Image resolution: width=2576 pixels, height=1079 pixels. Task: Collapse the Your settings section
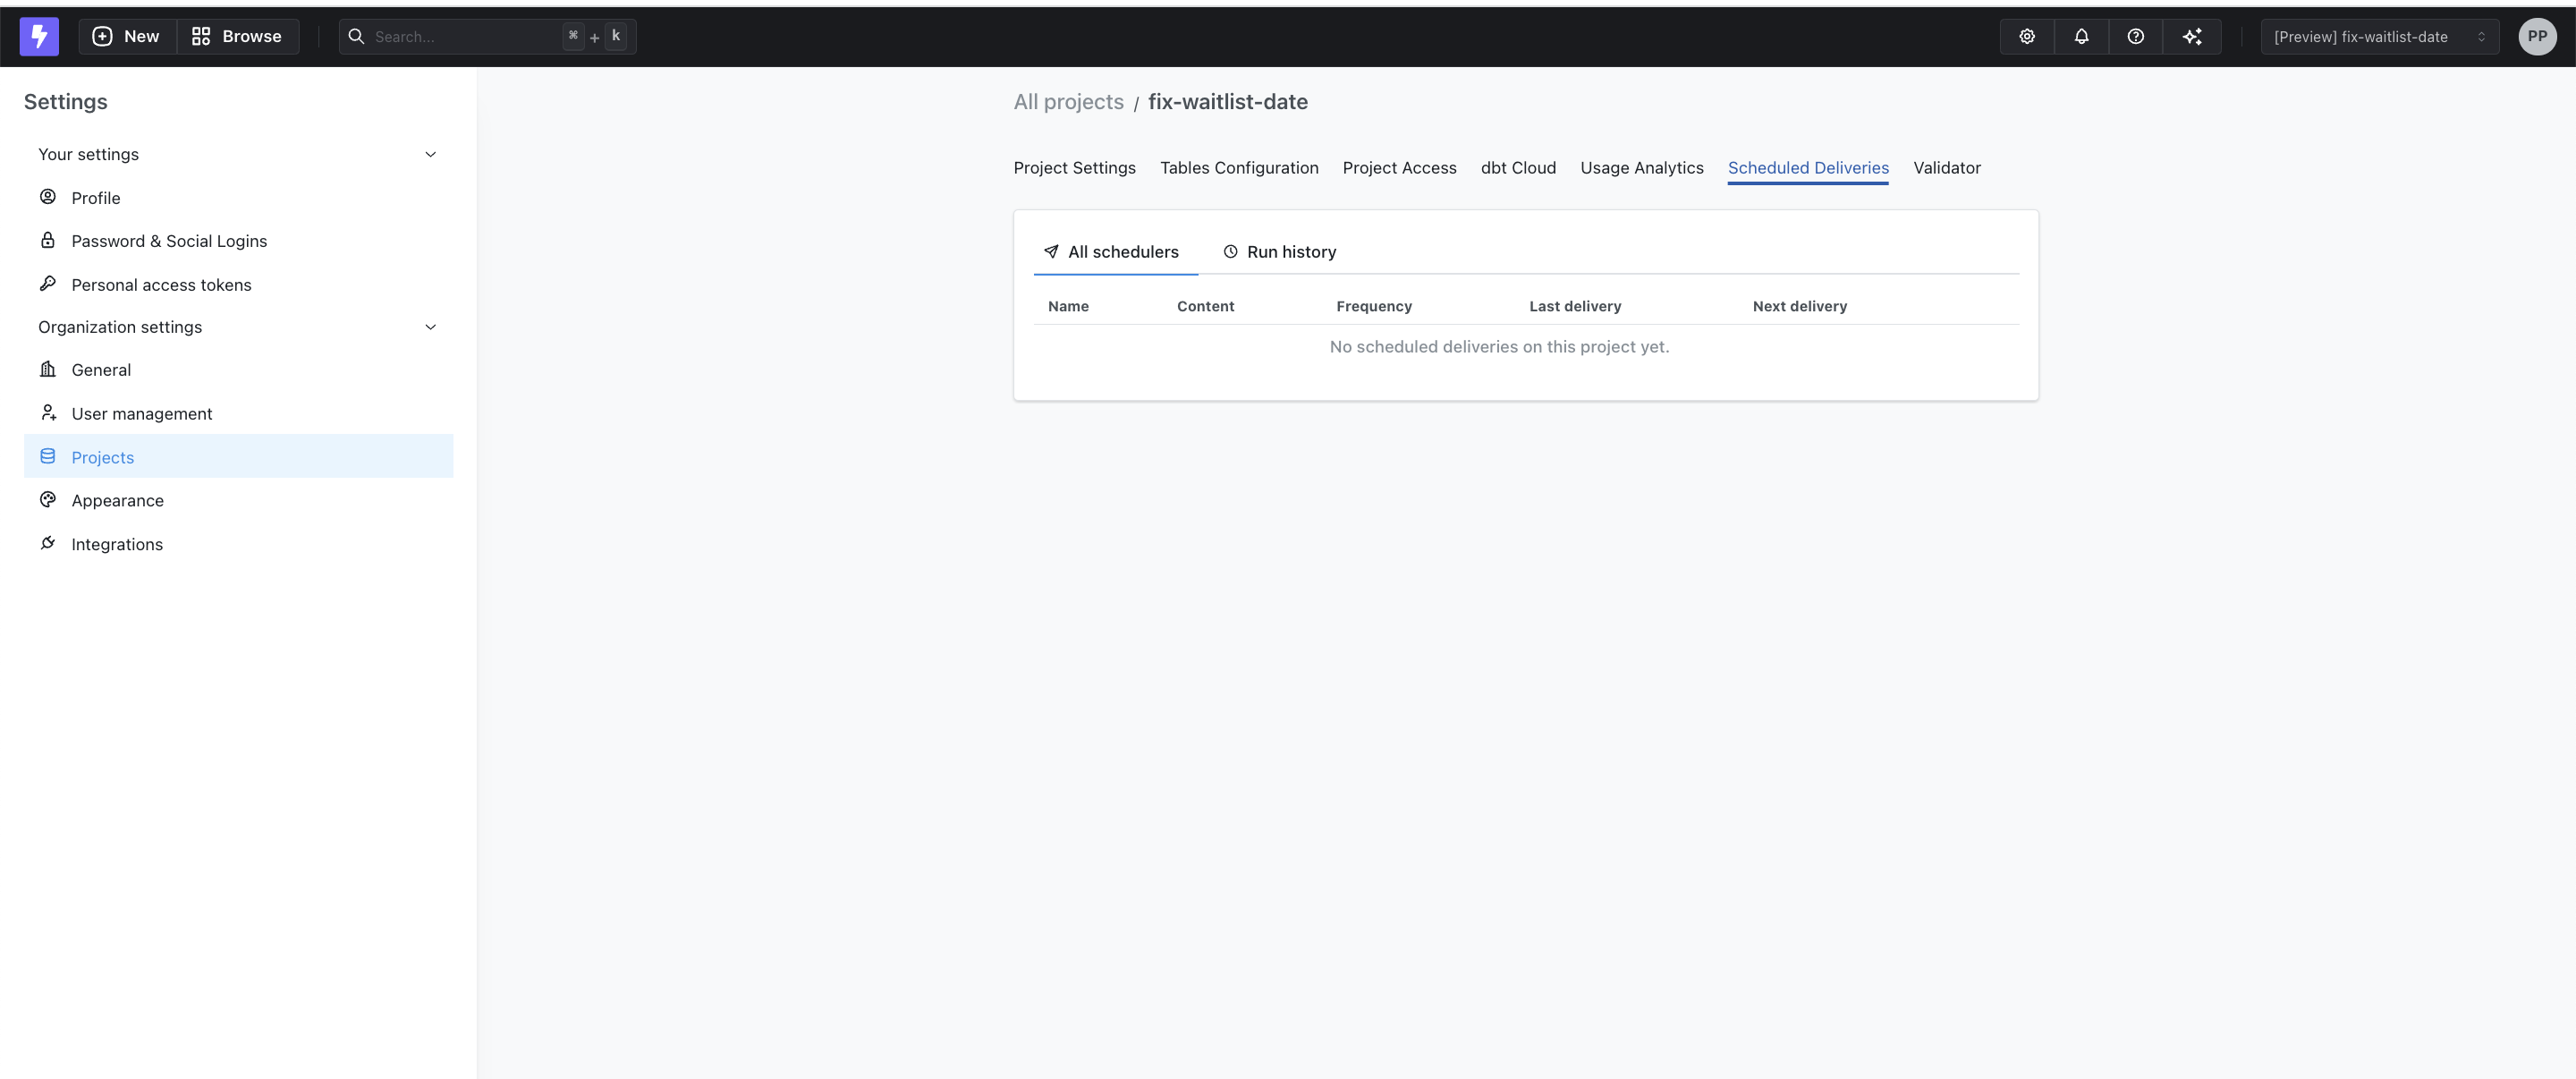[430, 154]
